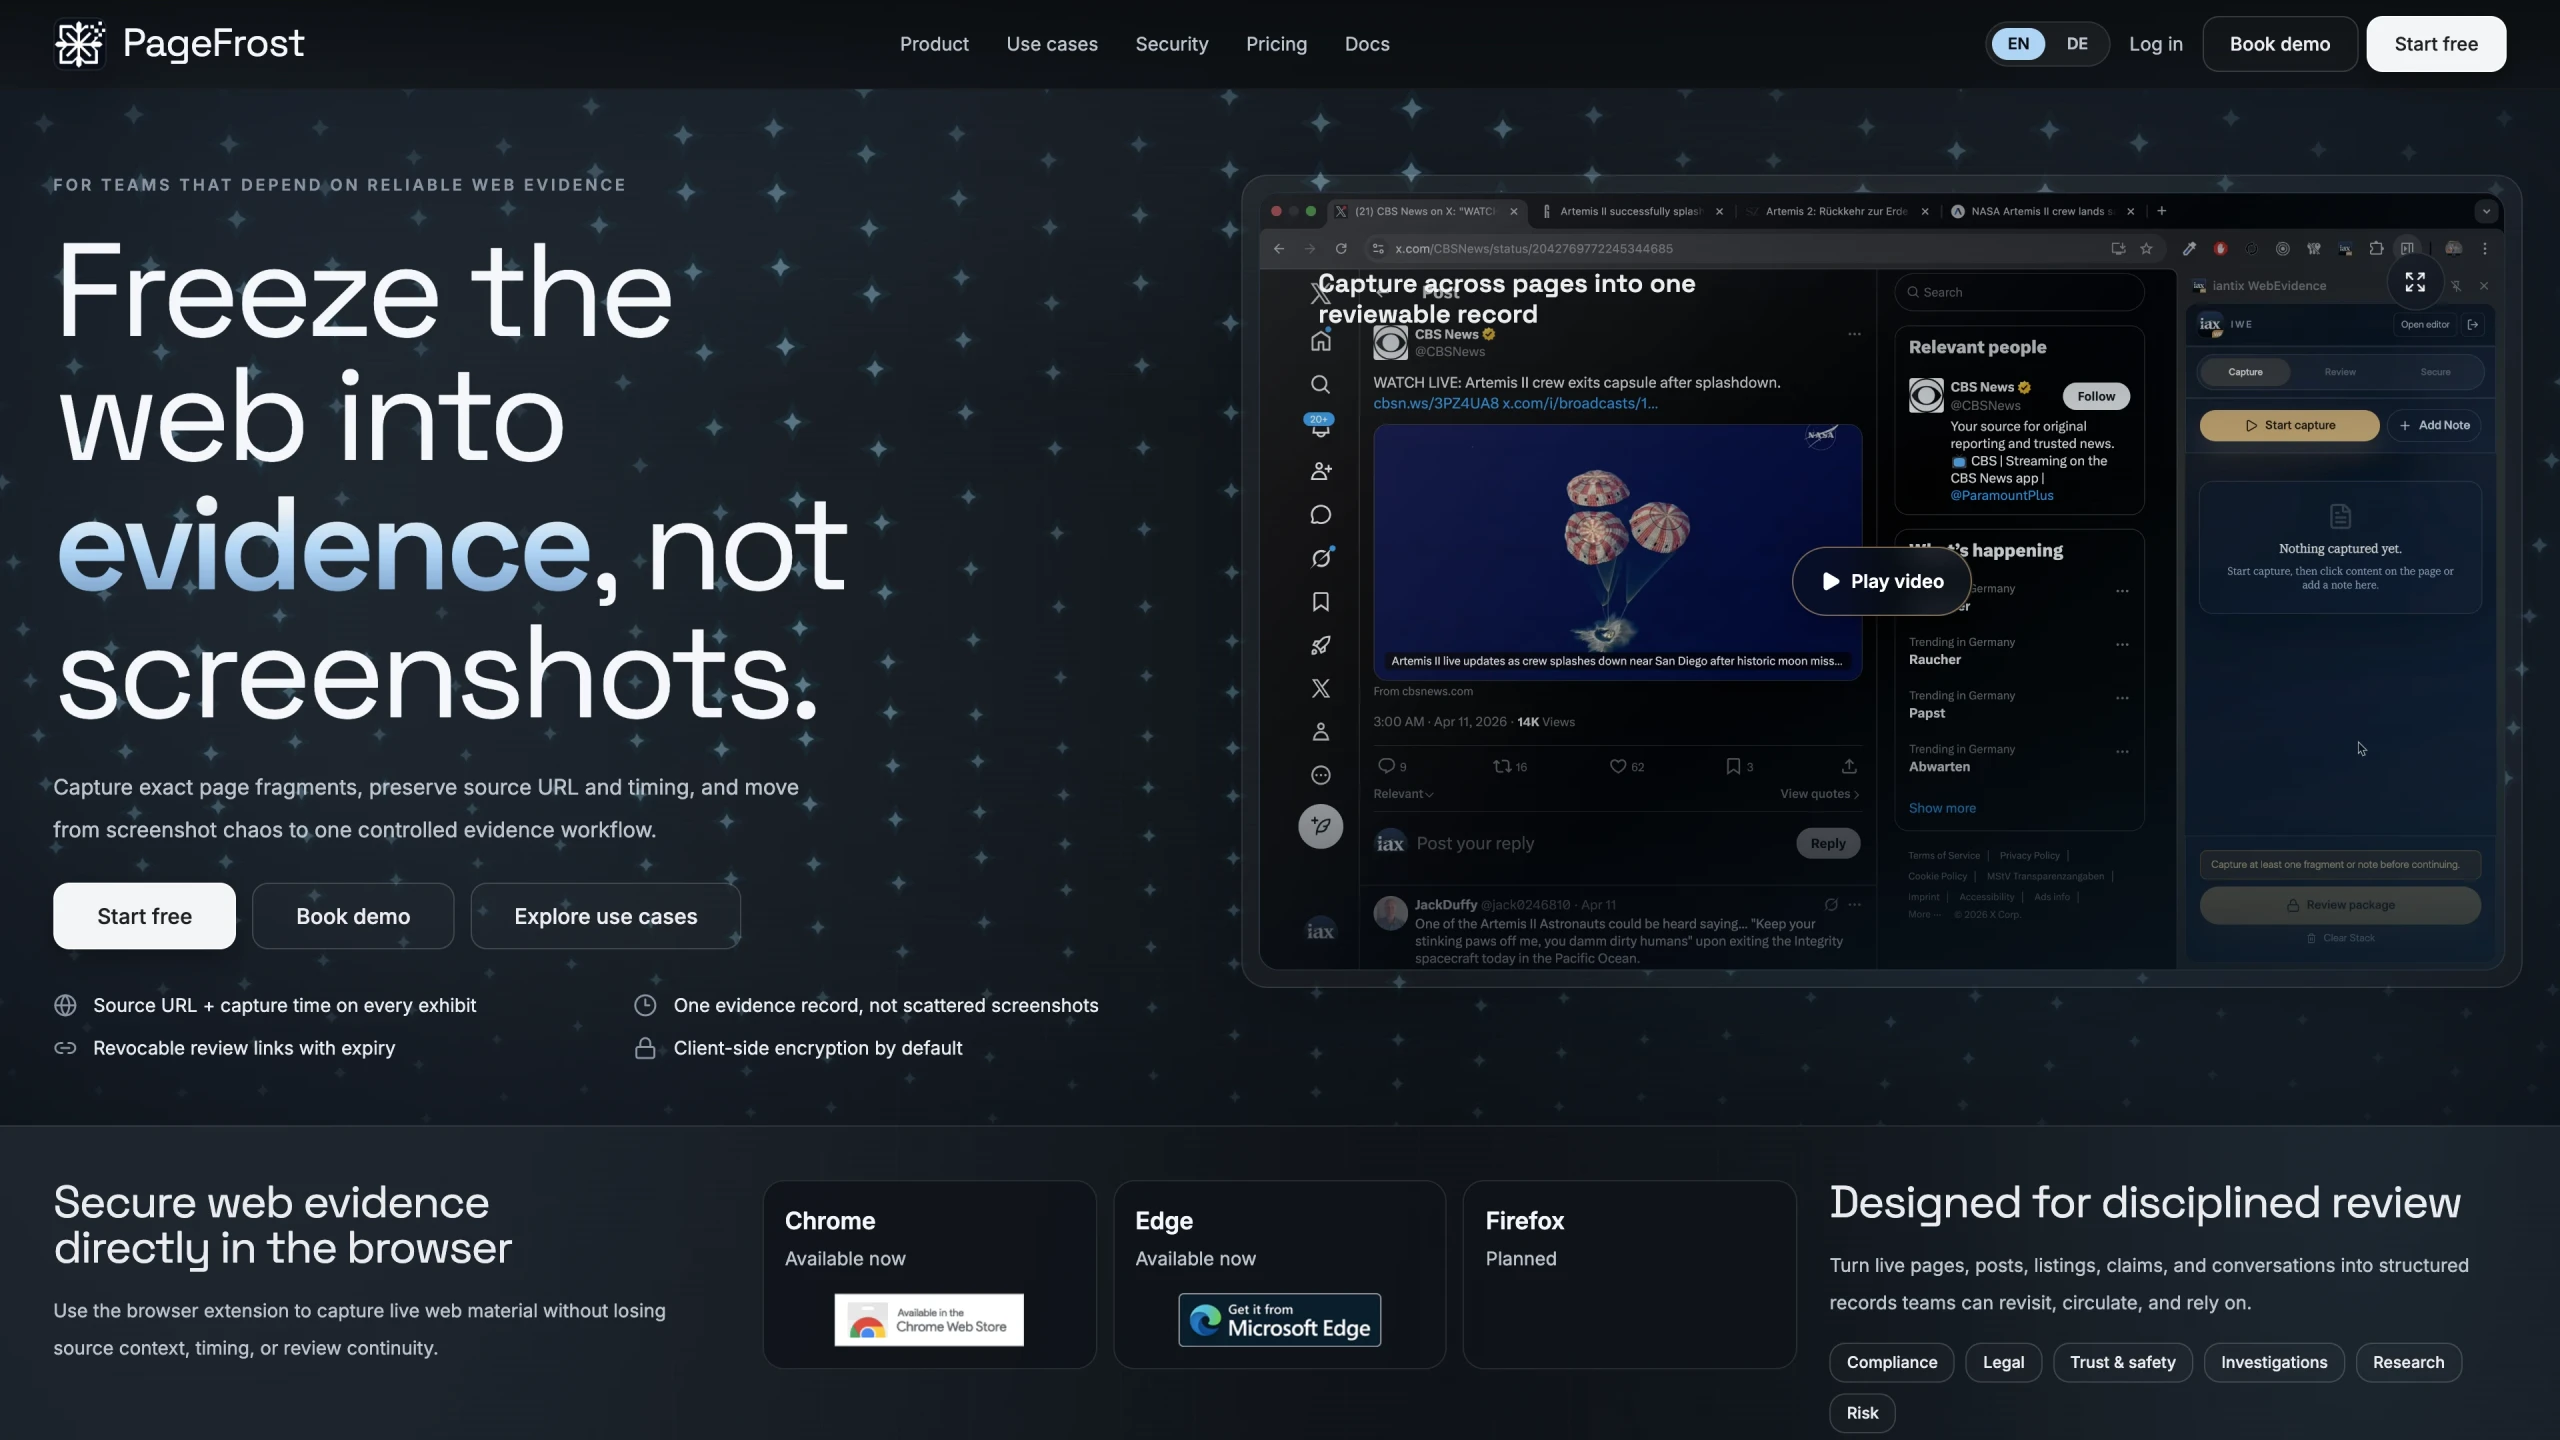Click Book demo in the header
The width and height of the screenshot is (2560, 1440).
[2280, 44]
